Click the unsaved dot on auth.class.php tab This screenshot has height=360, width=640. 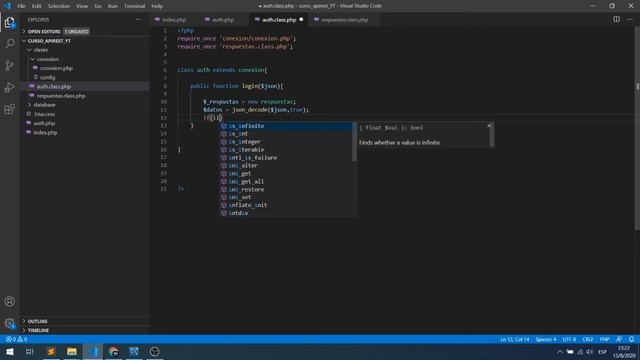301,20
